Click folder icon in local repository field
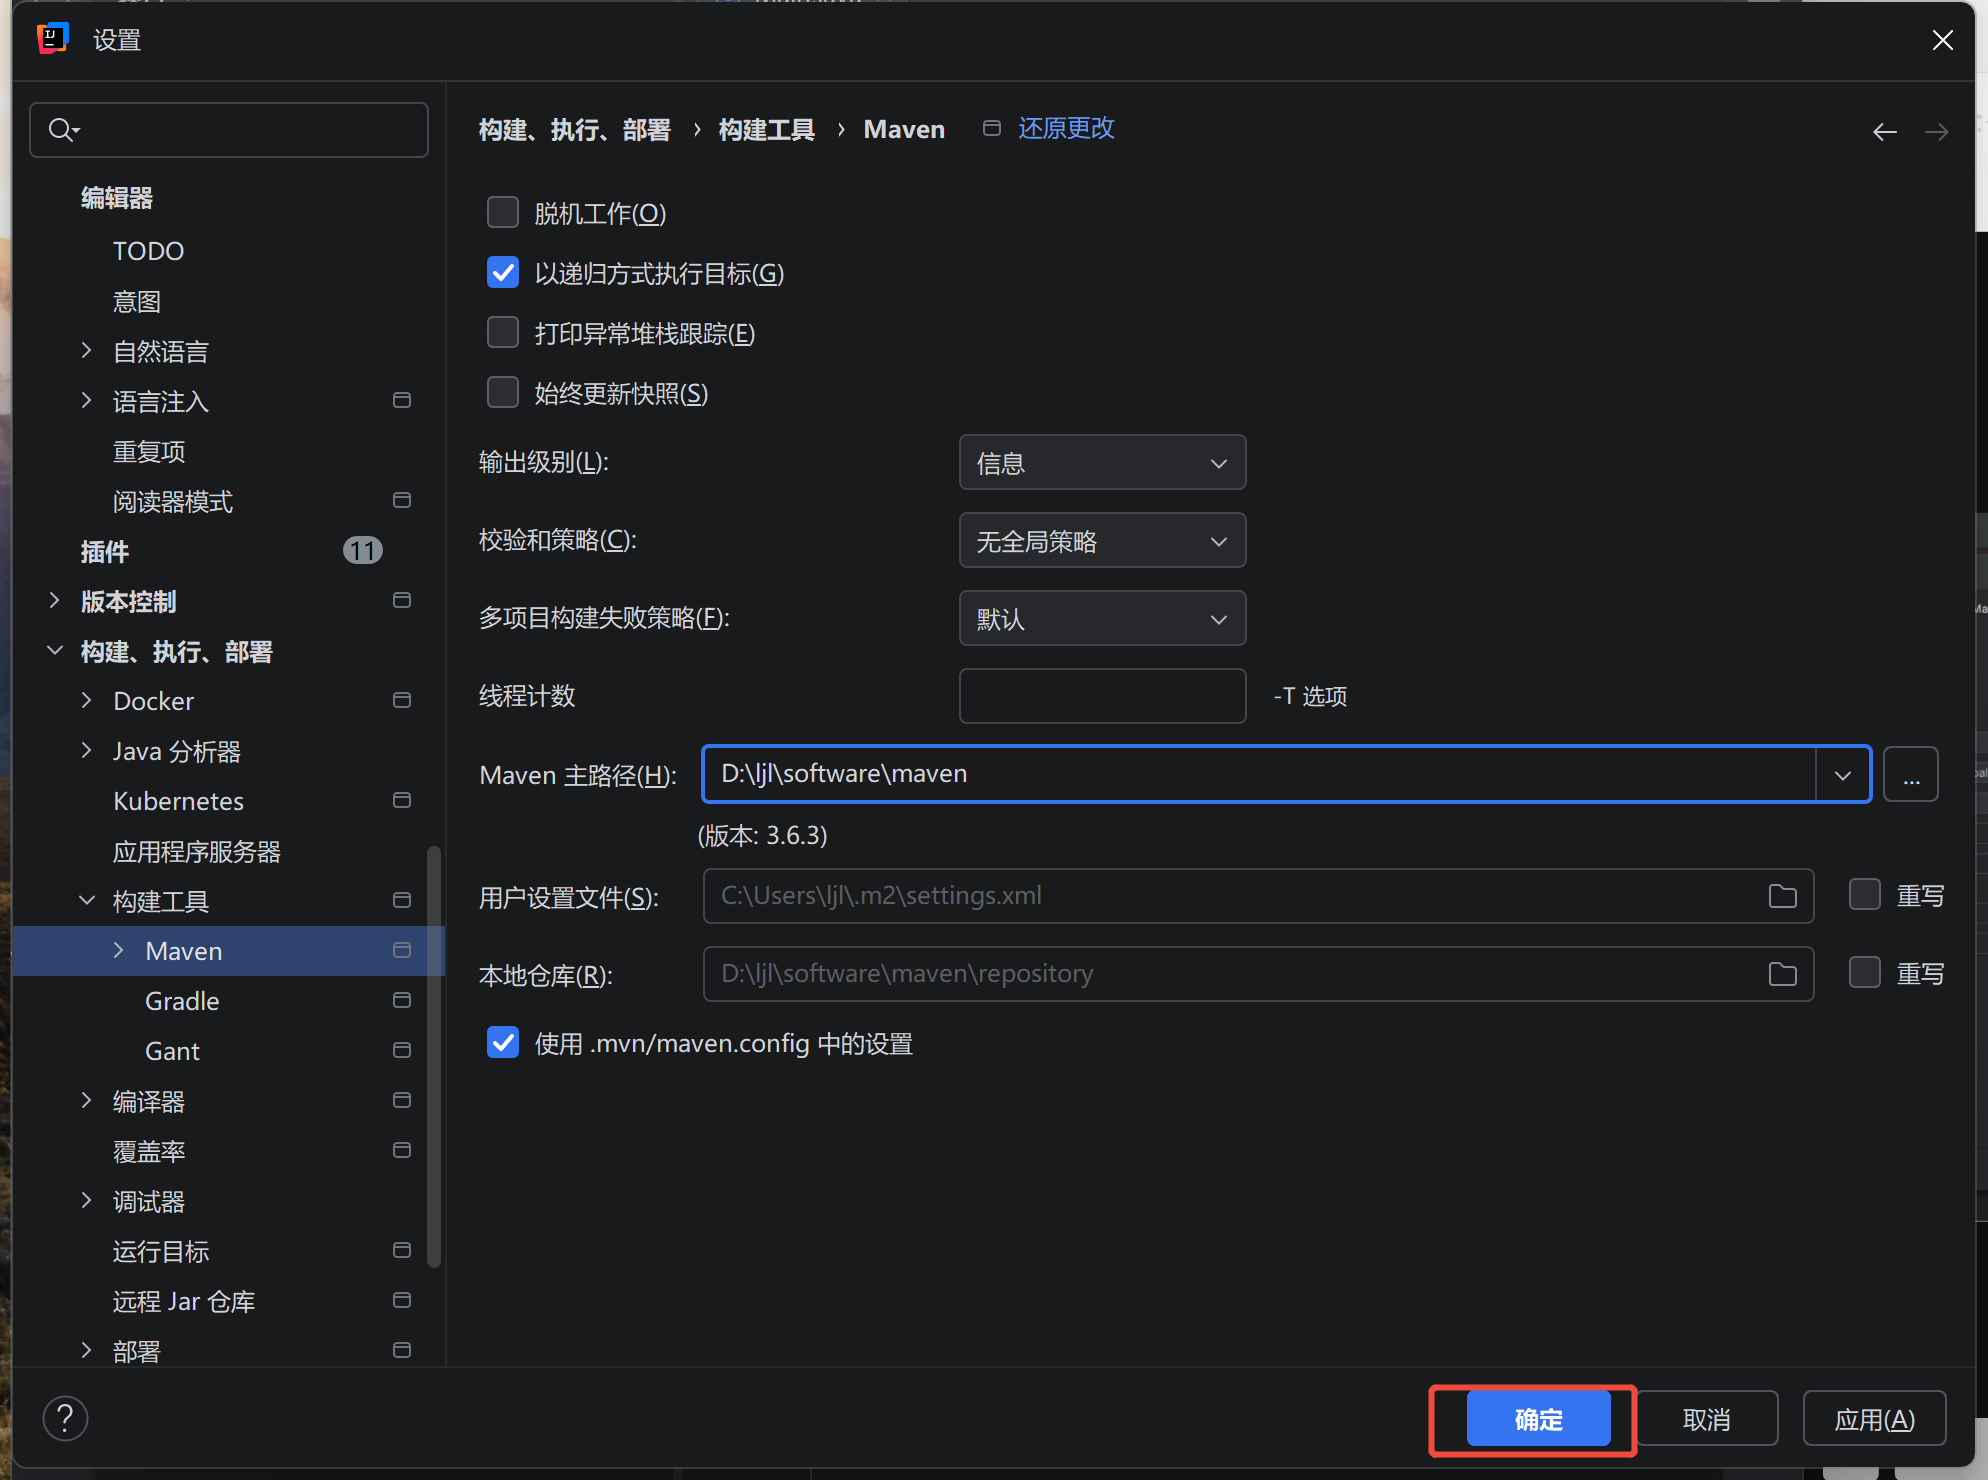Viewport: 1988px width, 1480px height. coord(1782,974)
